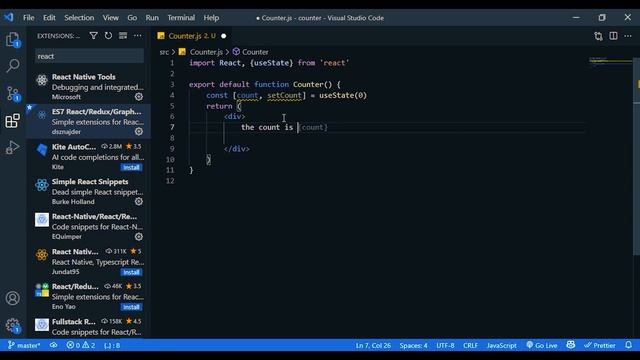
Task: Open errors and warnings problems indicator
Action: 81,345
